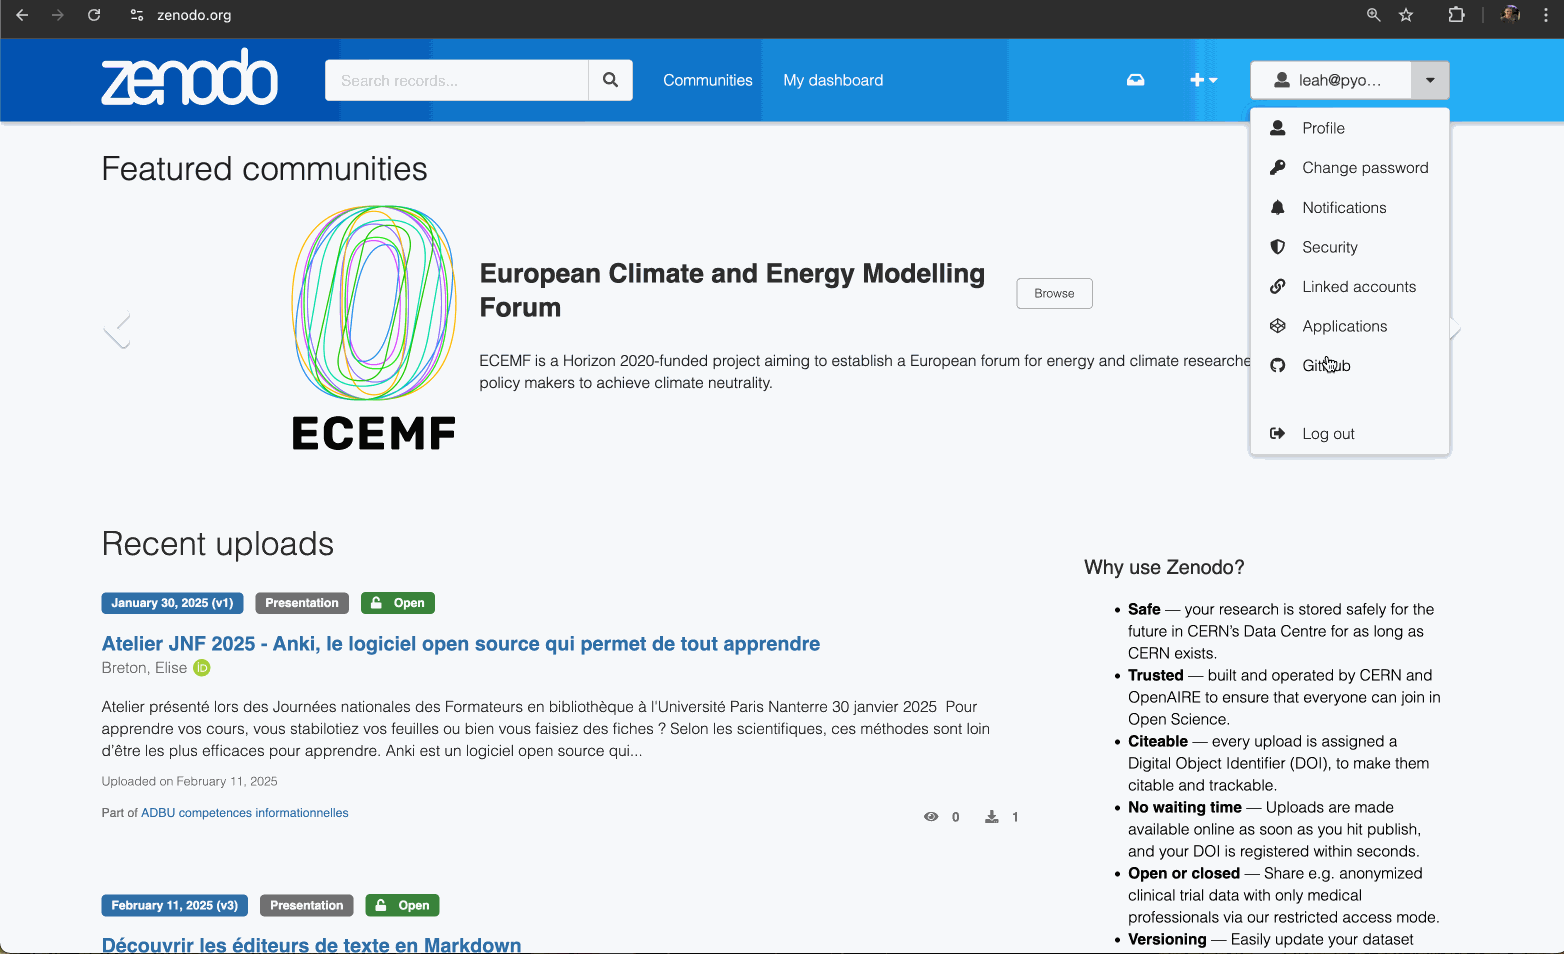This screenshot has height=954, width=1564.
Task: Click browser back arrow
Action: coord(22,15)
